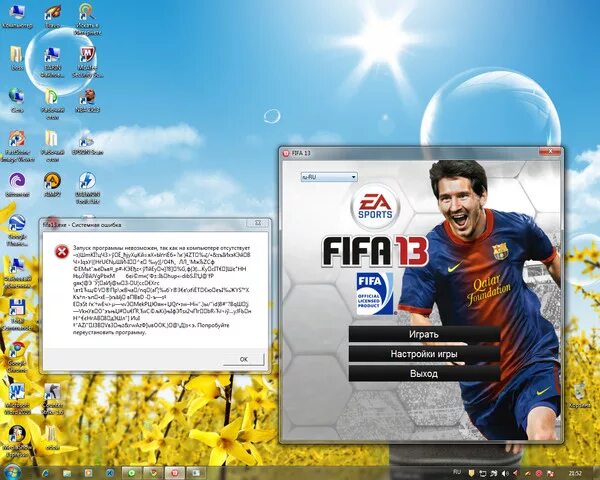The image size is (600, 480).
Task: Open the Корзина recycle bin icon
Action: click(x=579, y=395)
